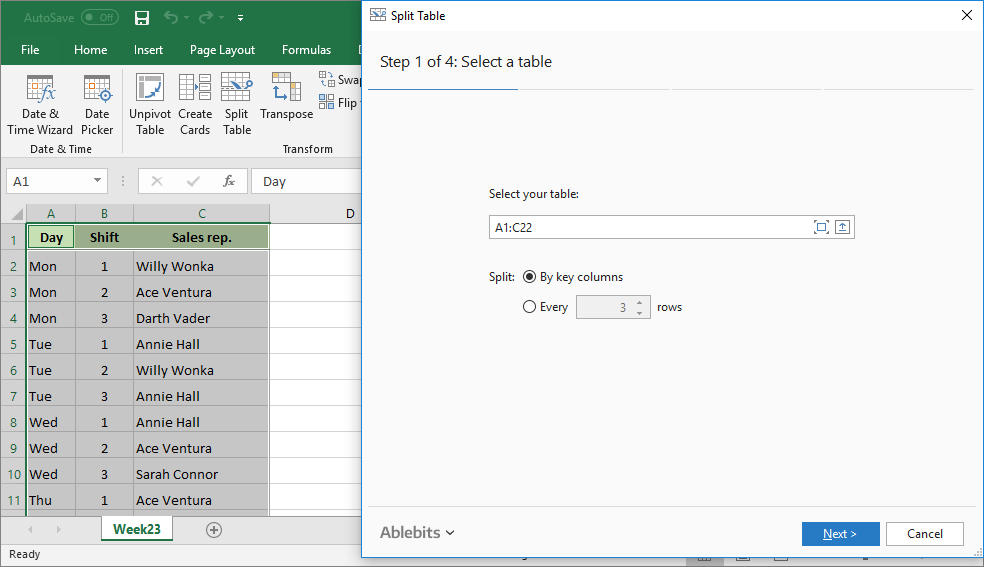Close the Split Table dialog
This screenshot has width=984, height=567.
pyautogui.click(x=967, y=15)
